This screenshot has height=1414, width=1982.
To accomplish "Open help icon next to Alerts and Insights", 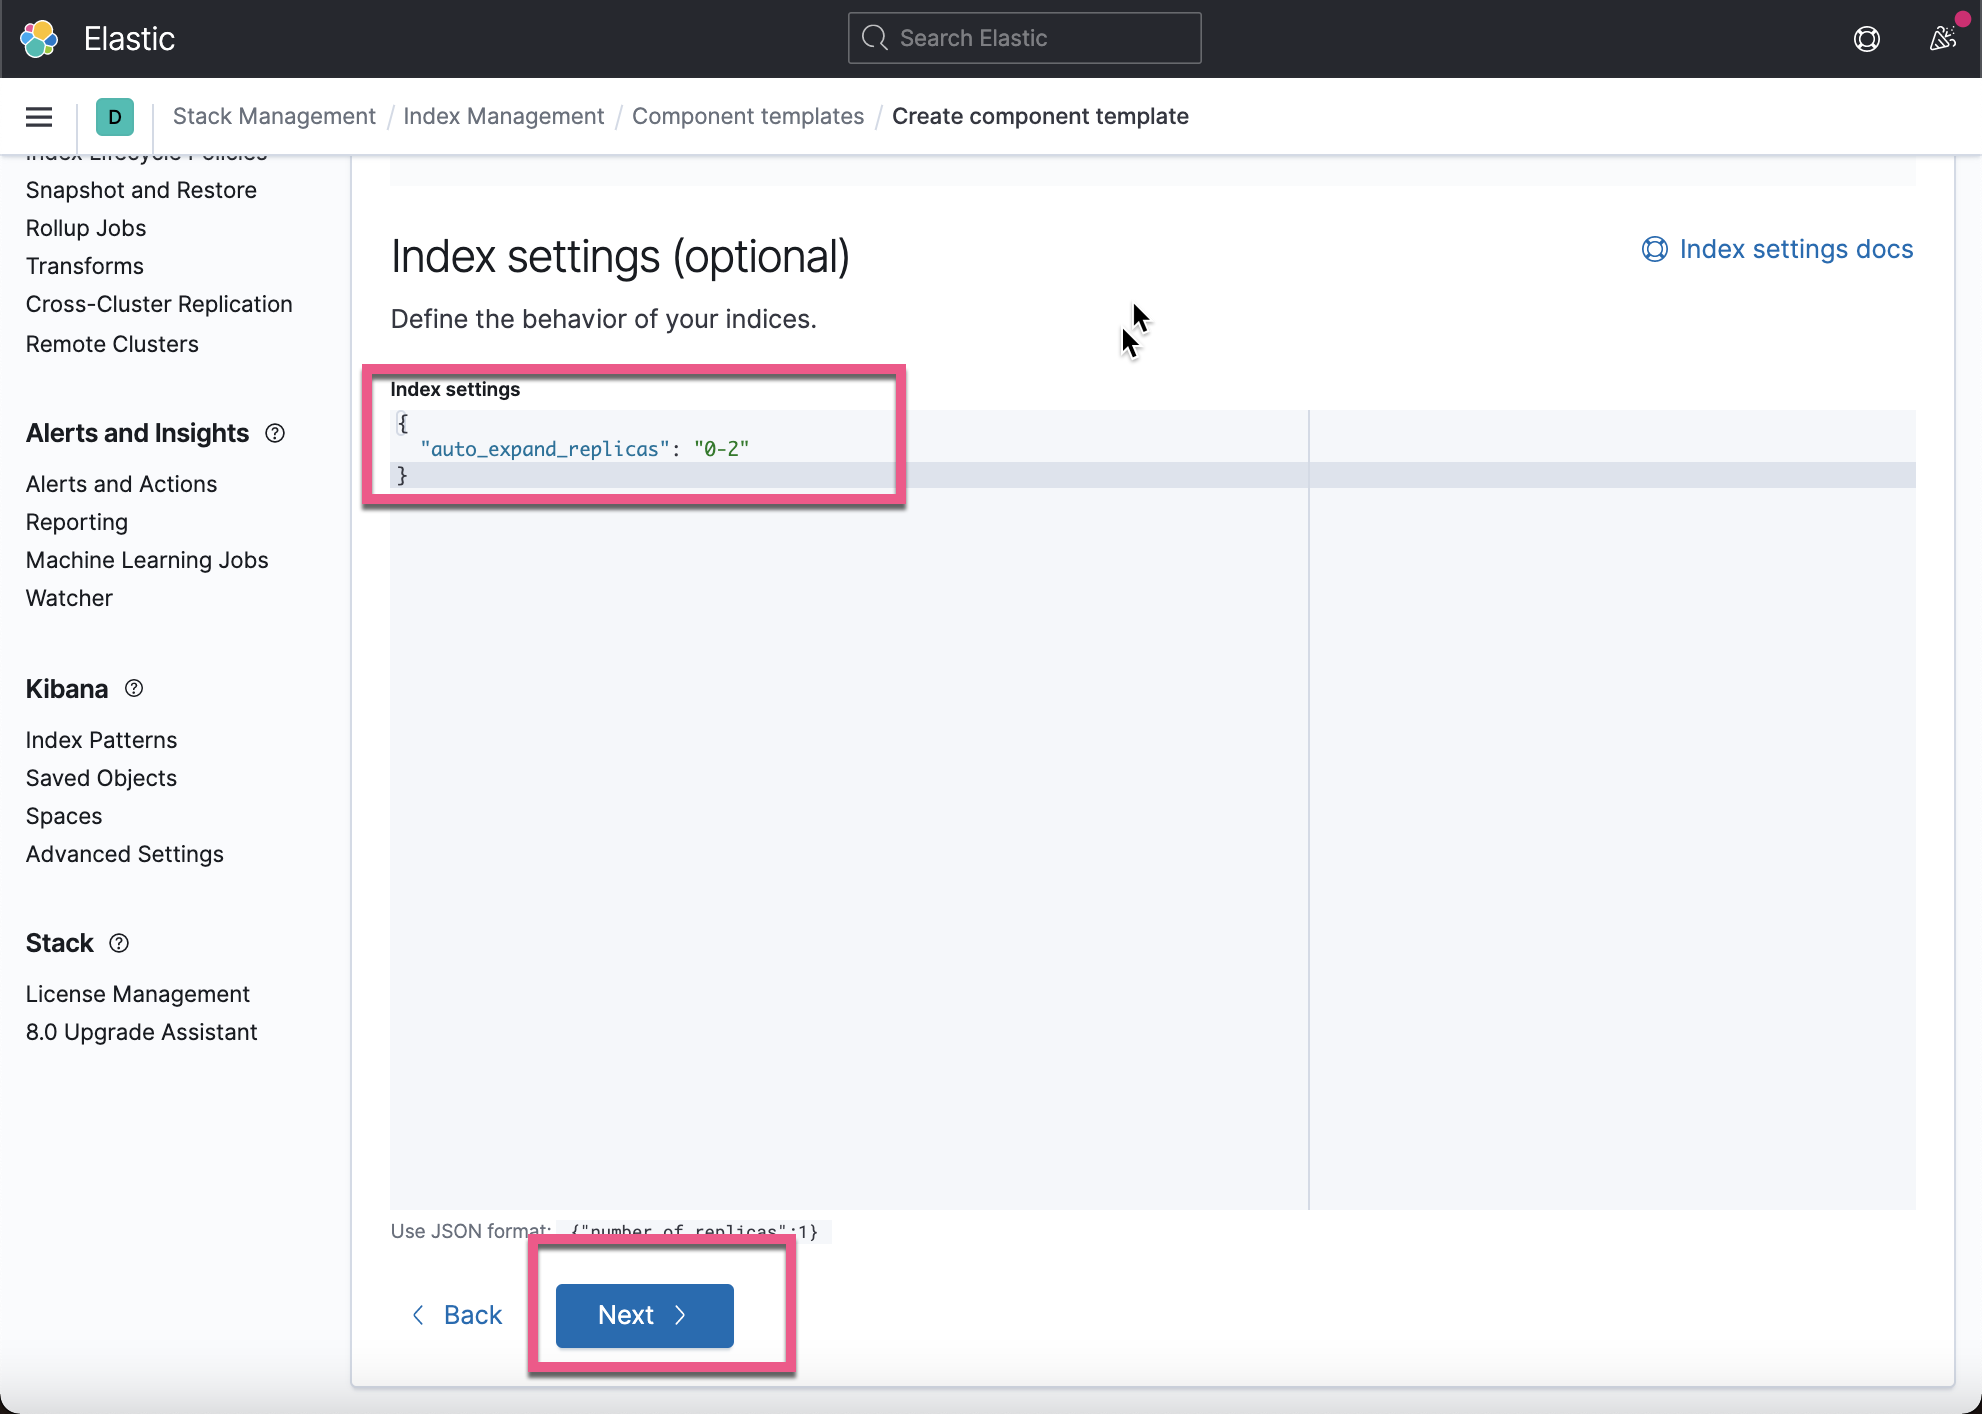I will pyautogui.click(x=275, y=433).
